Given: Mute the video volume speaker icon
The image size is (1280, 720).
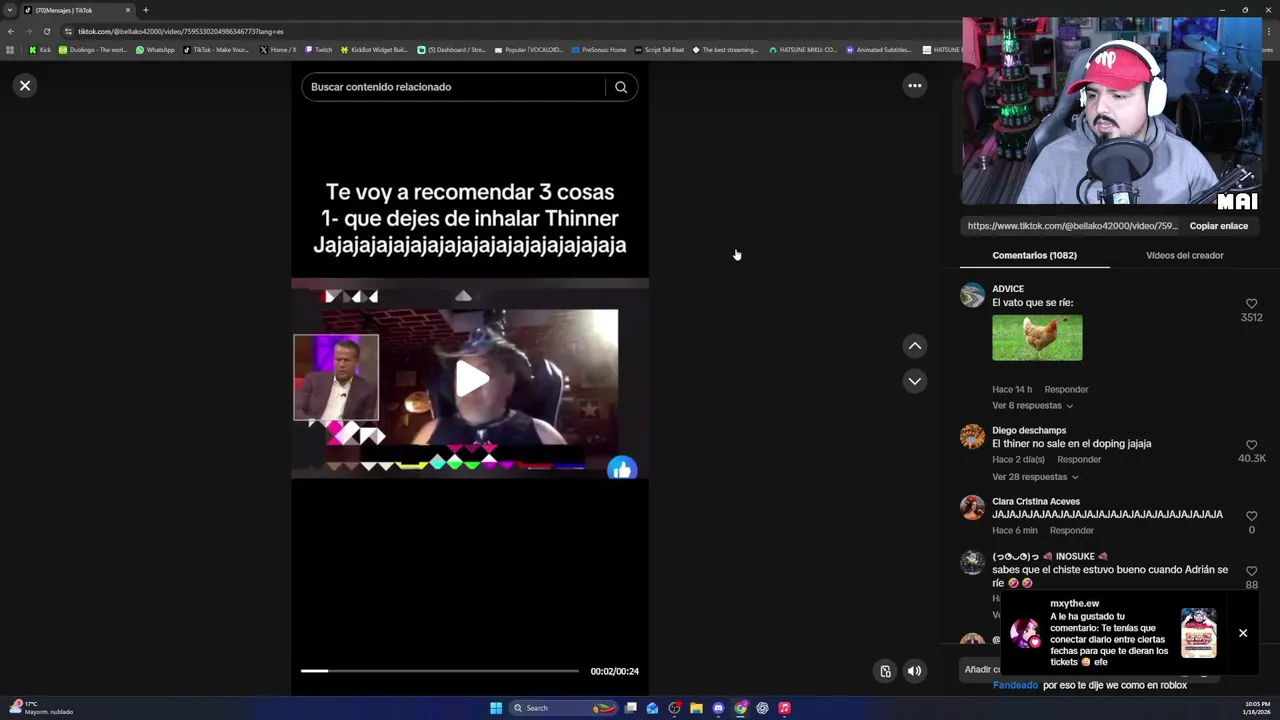Looking at the screenshot, I should pyautogui.click(x=914, y=671).
